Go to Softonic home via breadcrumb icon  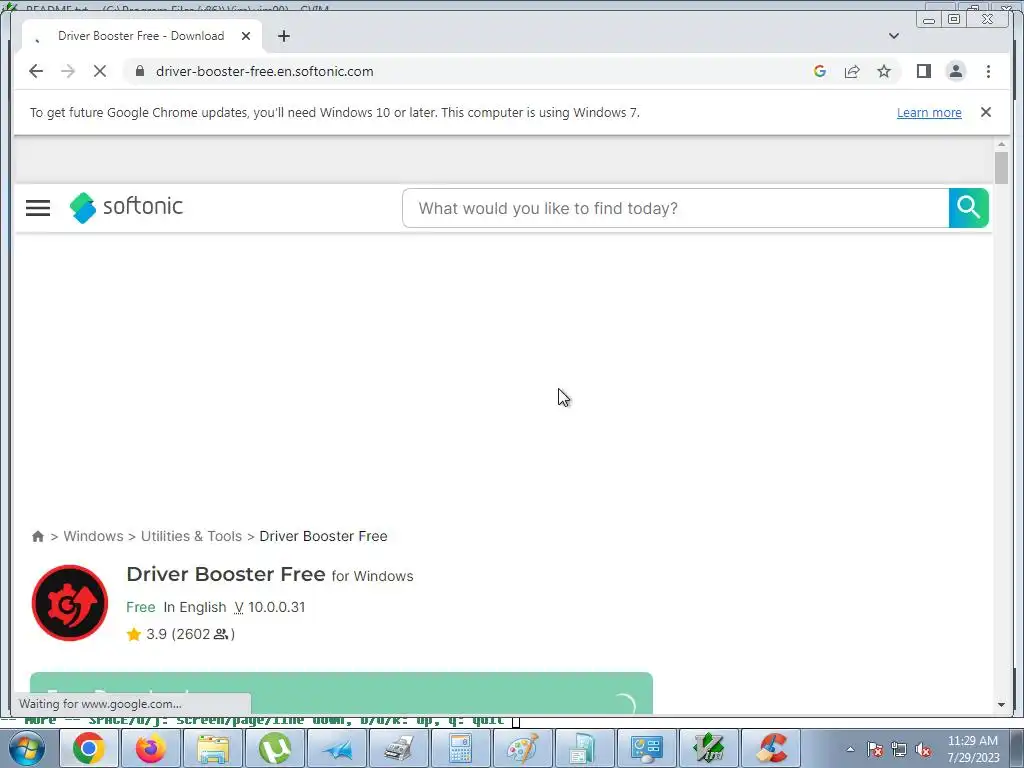(38, 536)
